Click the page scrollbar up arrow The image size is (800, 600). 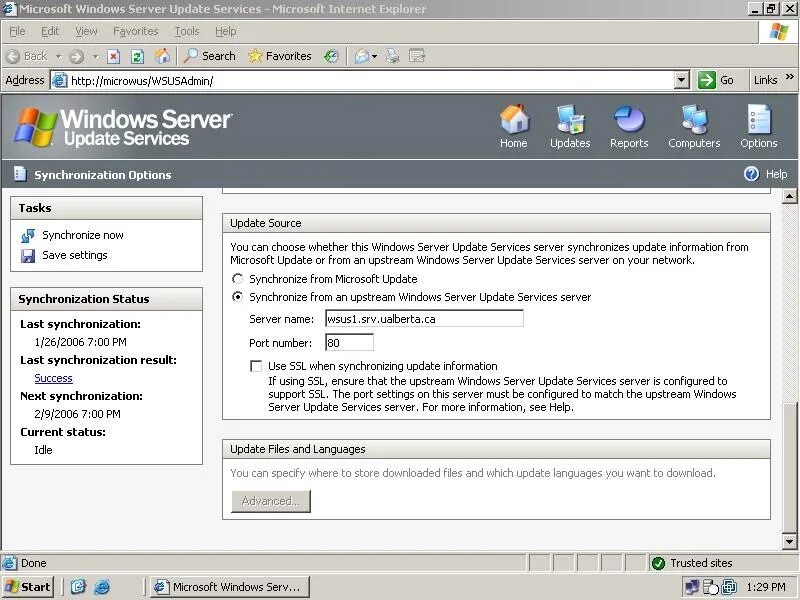click(789, 196)
